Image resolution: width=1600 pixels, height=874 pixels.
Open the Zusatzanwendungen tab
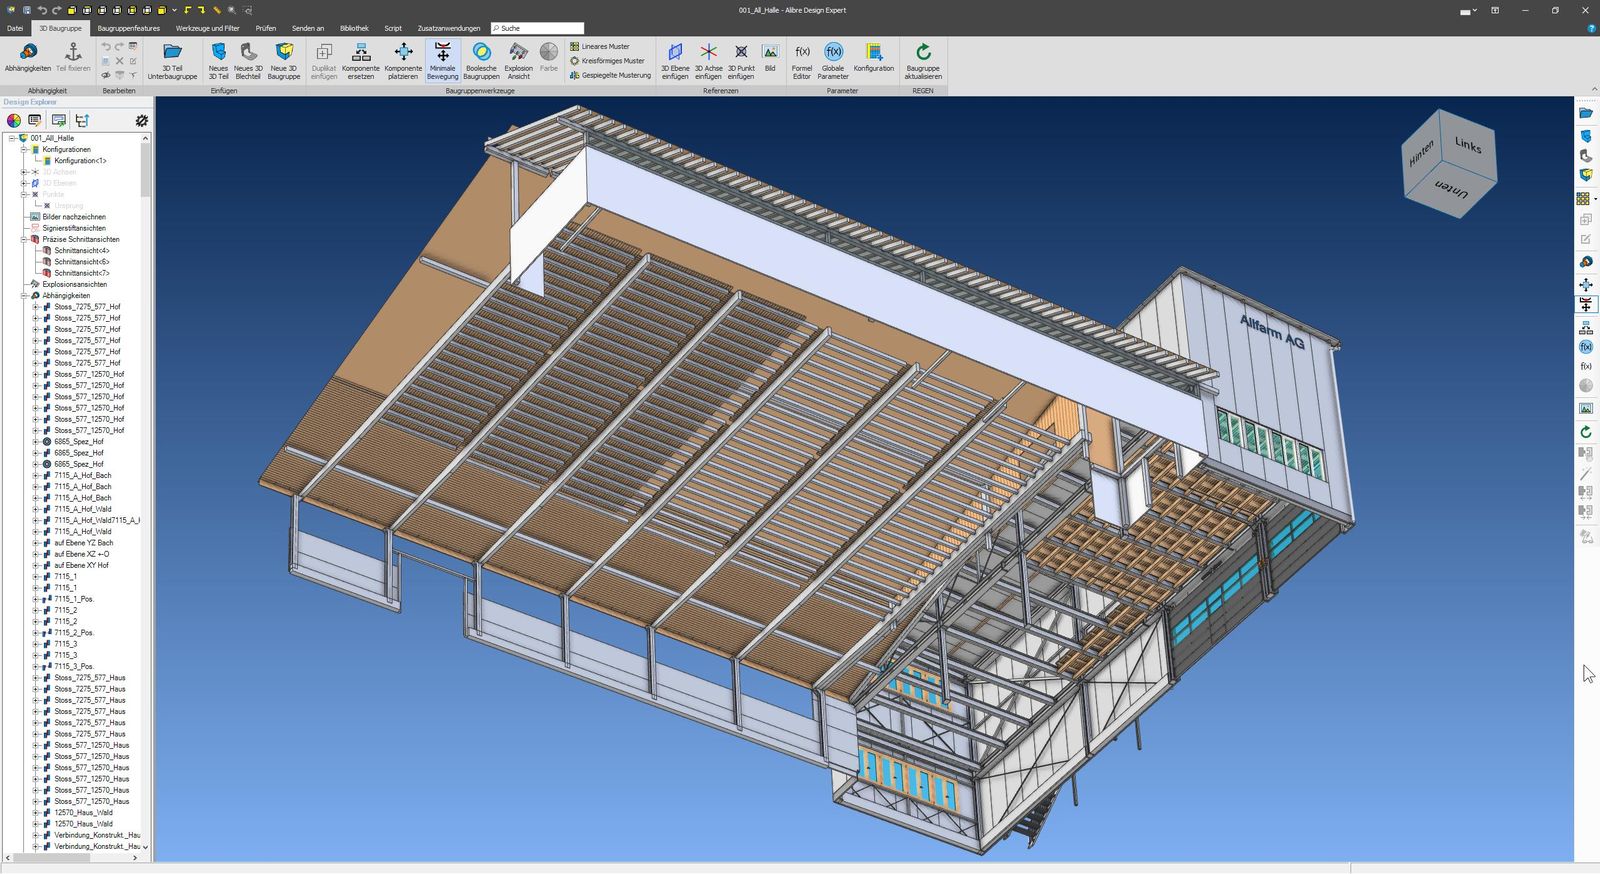click(x=449, y=28)
